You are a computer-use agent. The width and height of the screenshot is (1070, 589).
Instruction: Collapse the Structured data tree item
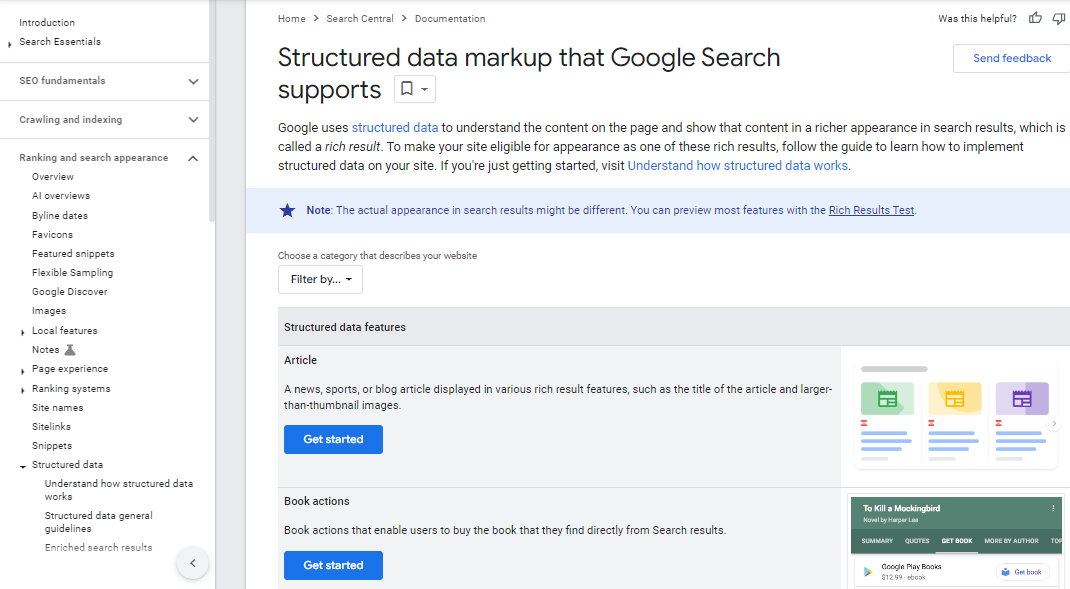tap(23, 466)
